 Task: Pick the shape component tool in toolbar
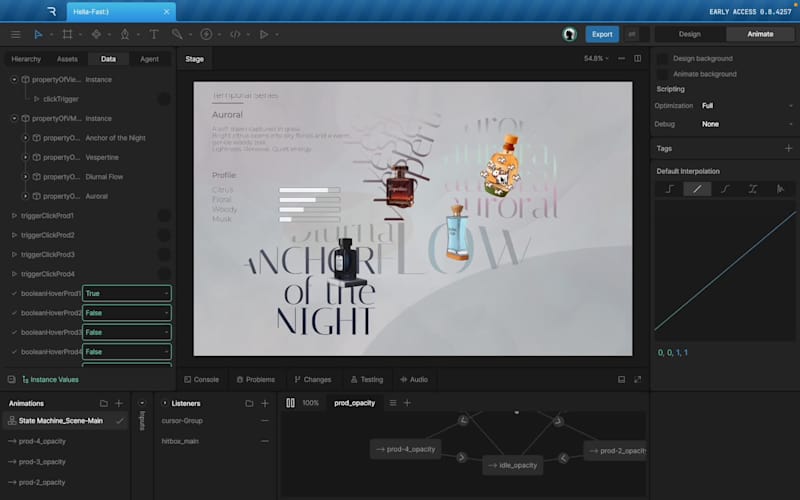[96, 34]
